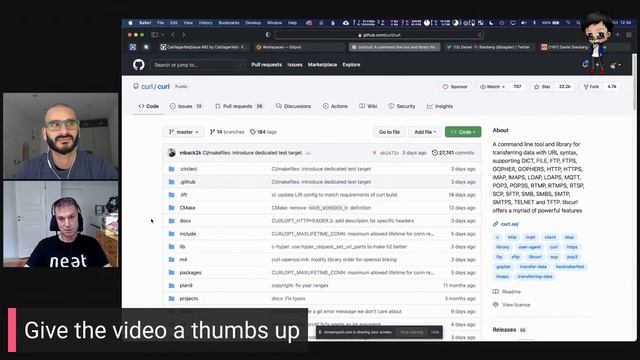Open the Security tab
Screen dimensions: 640x360
click(402, 106)
